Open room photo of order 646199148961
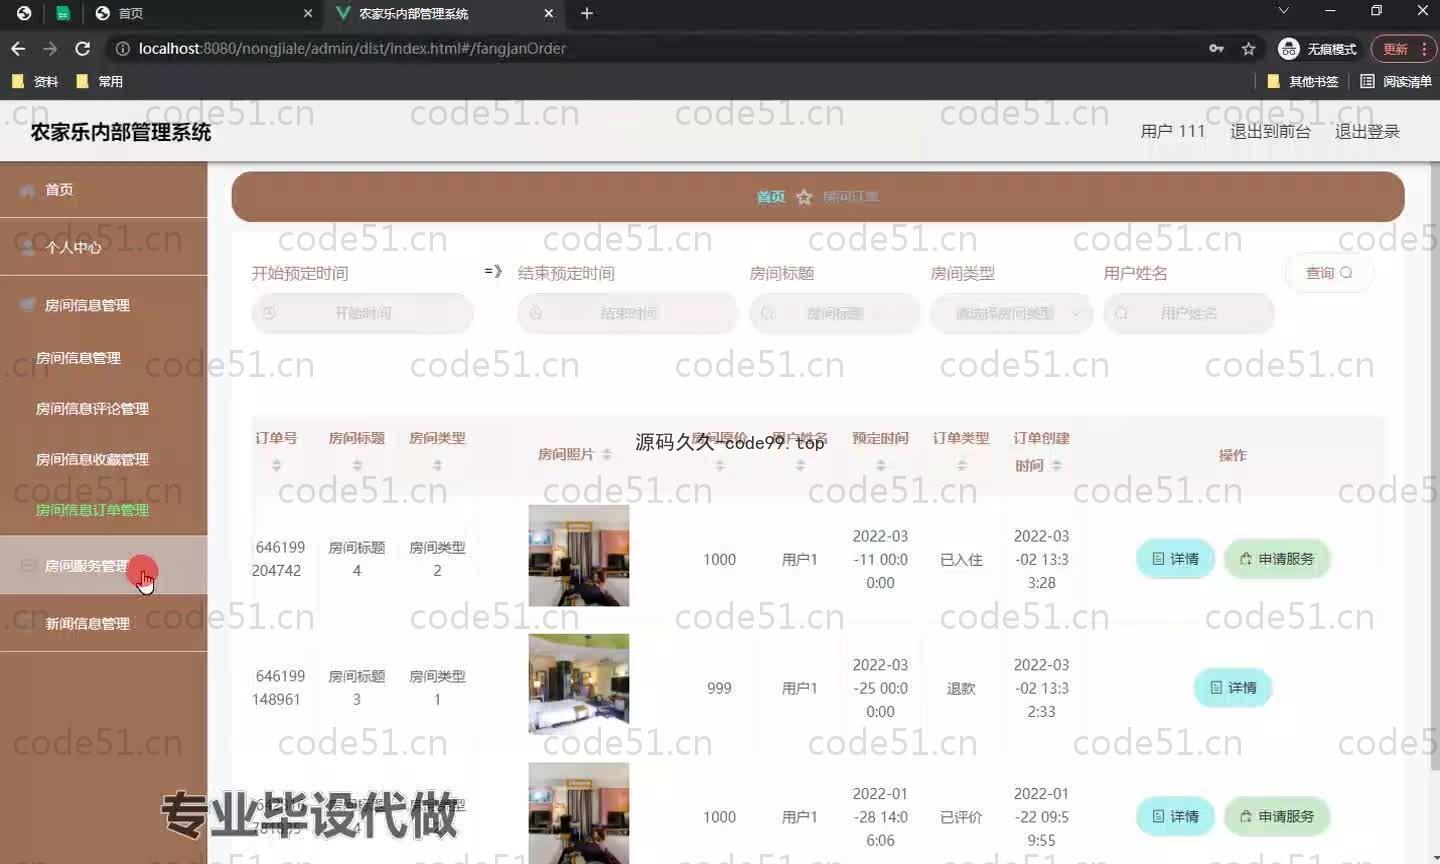 point(579,685)
